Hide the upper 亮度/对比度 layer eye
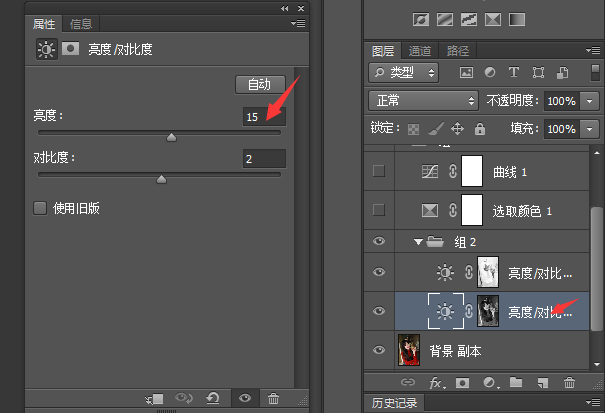The image size is (605, 413). coord(379,272)
